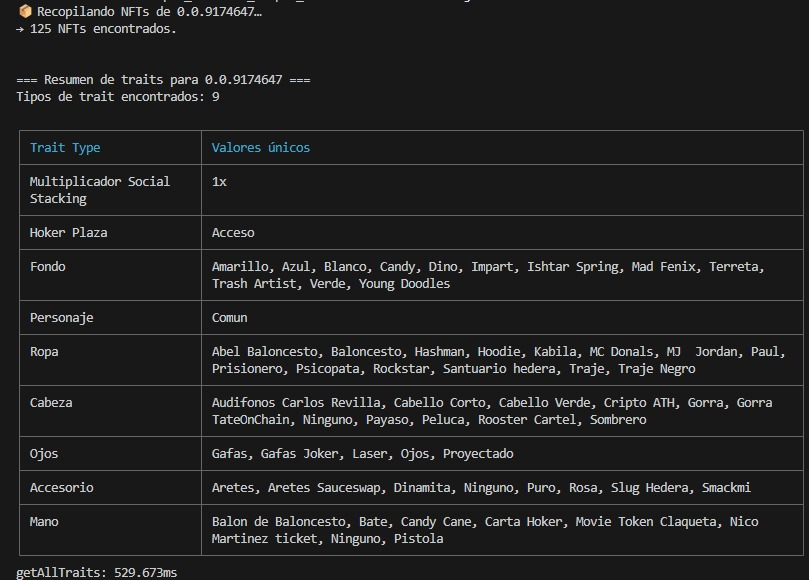The width and height of the screenshot is (809, 580).
Task: Click the "Rooster Cartel" value in Cabeza row
Action: coord(527,420)
